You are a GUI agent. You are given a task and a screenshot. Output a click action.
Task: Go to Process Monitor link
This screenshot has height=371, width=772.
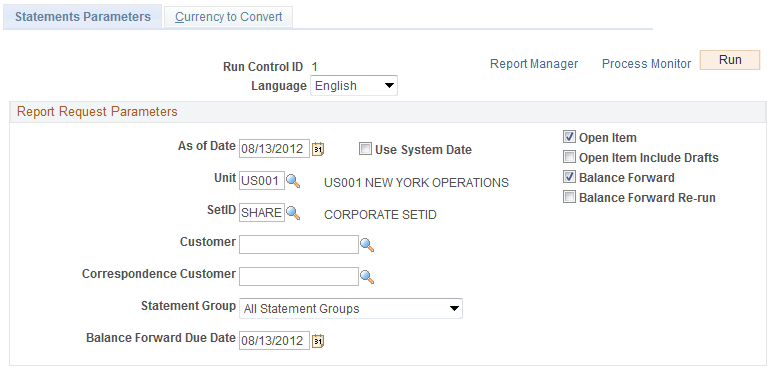(646, 63)
